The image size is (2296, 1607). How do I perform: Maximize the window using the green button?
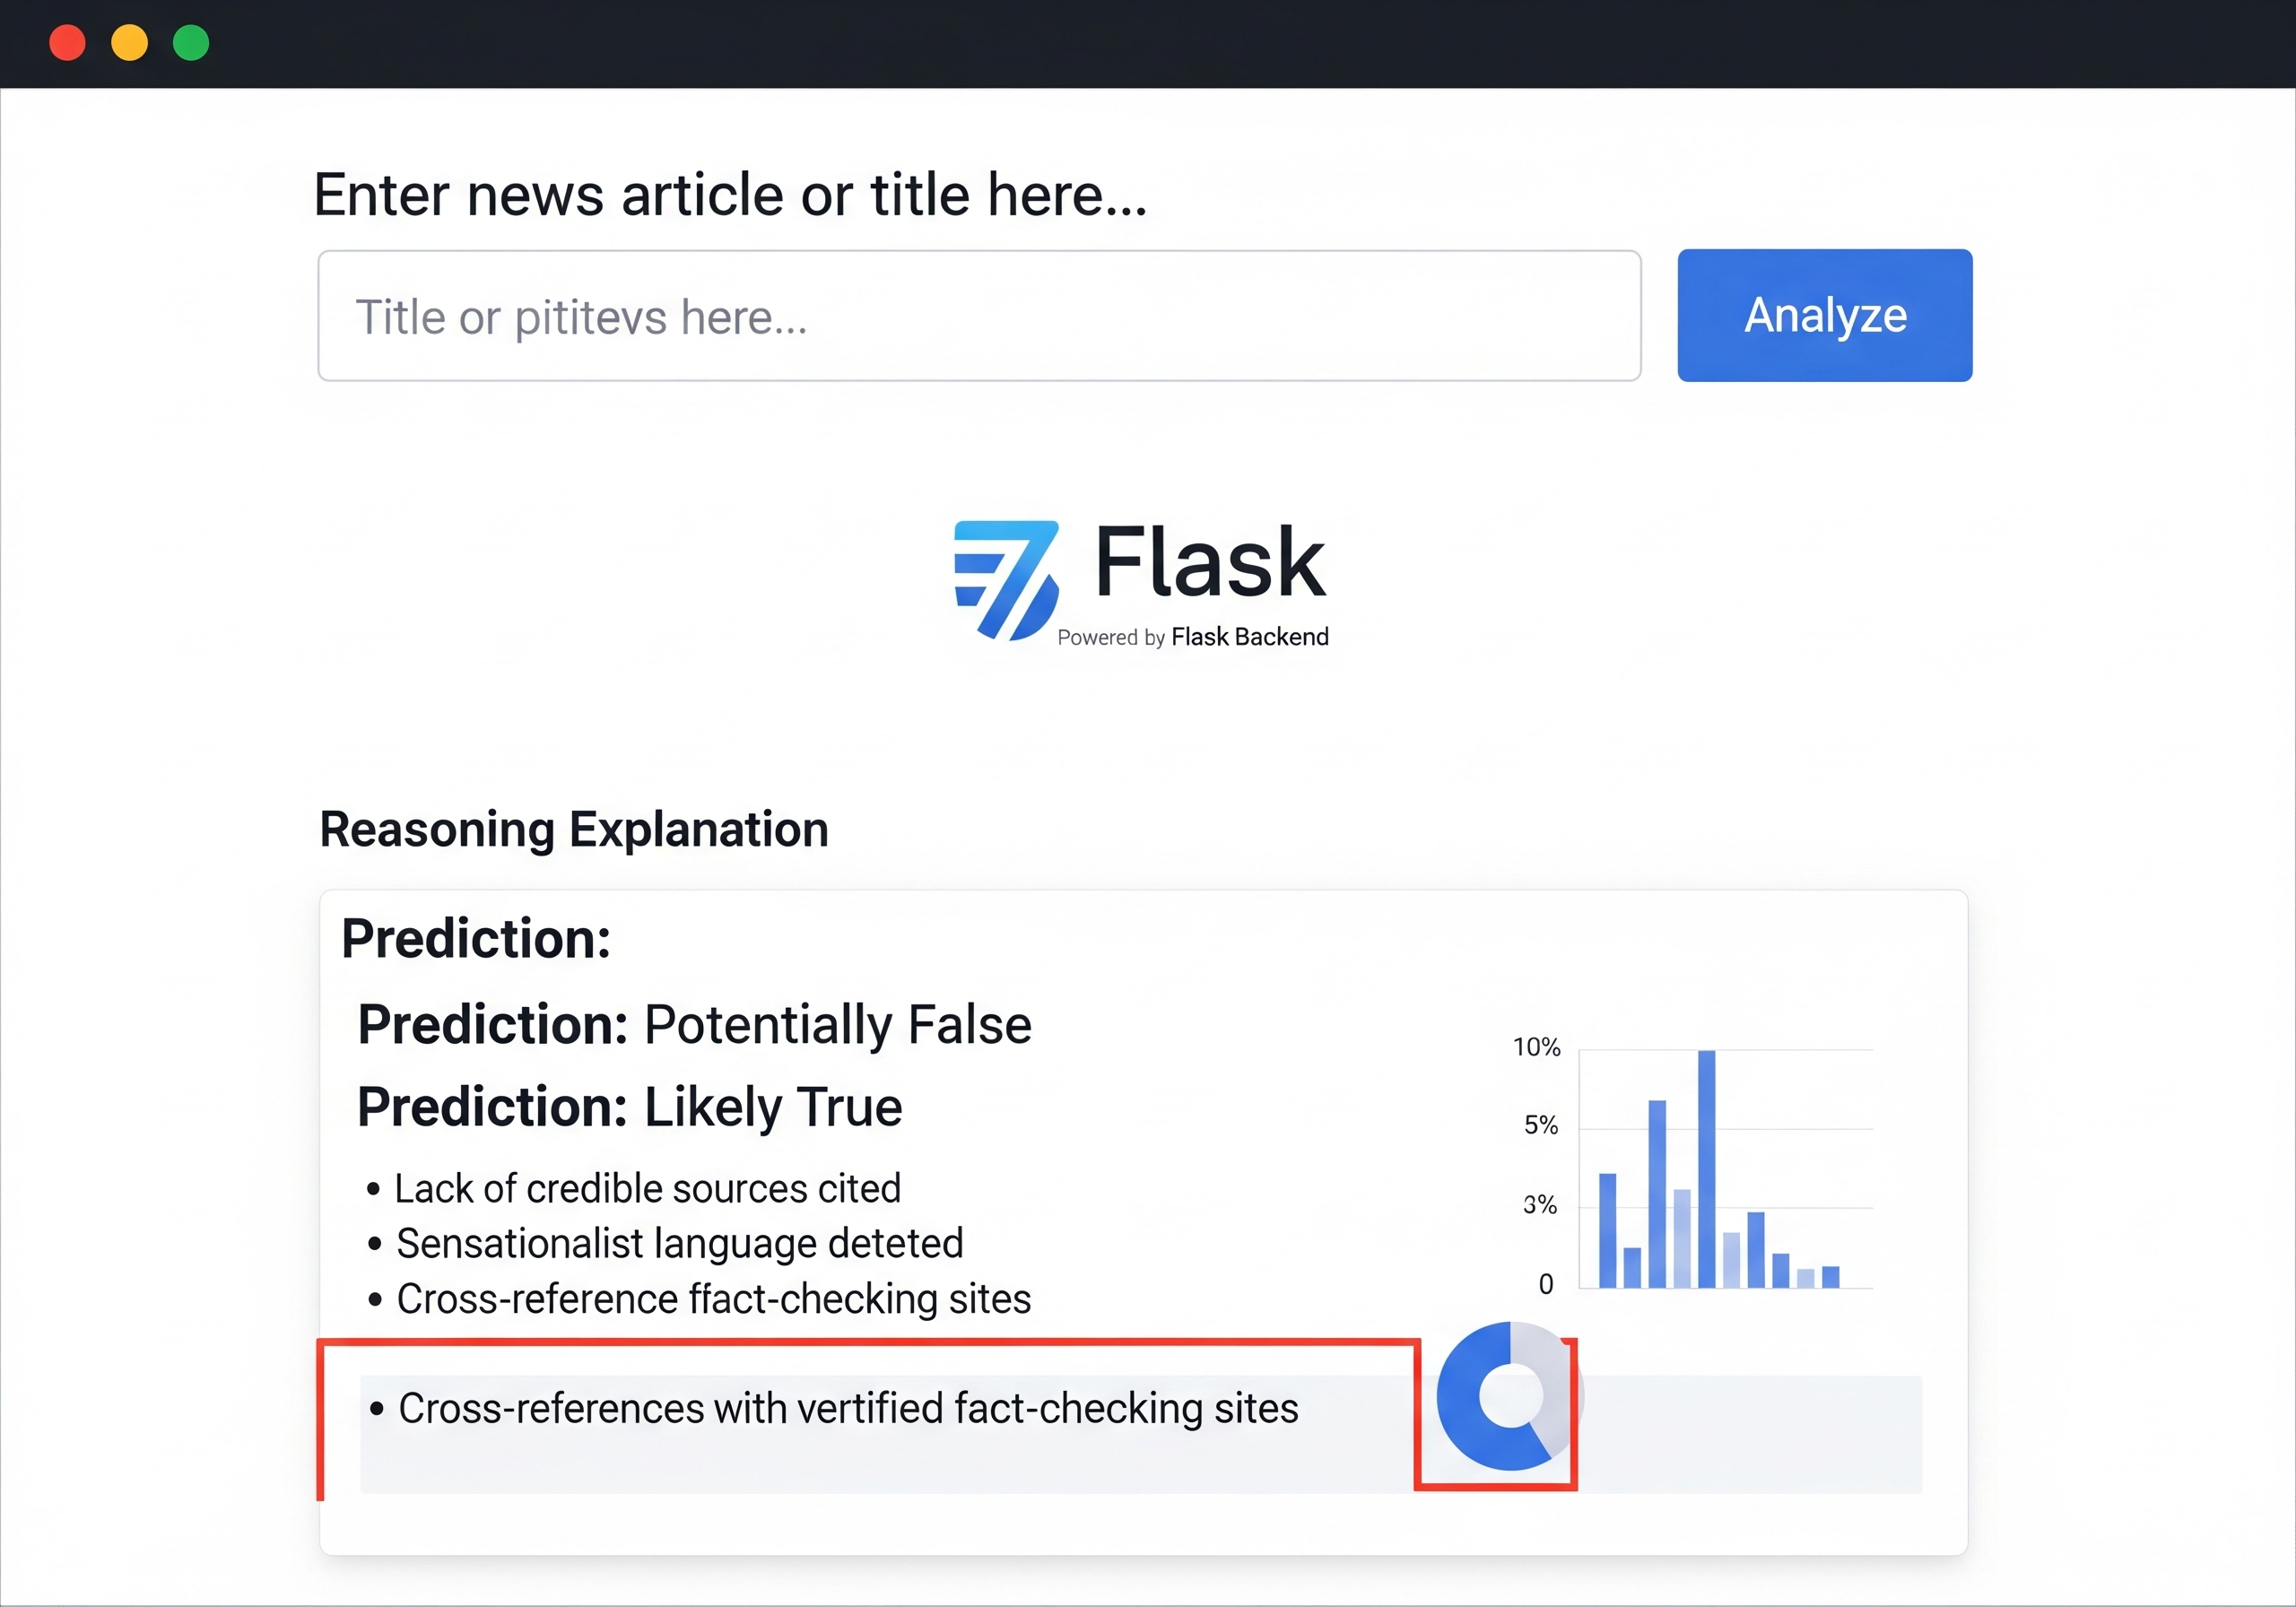pyautogui.click(x=191, y=43)
